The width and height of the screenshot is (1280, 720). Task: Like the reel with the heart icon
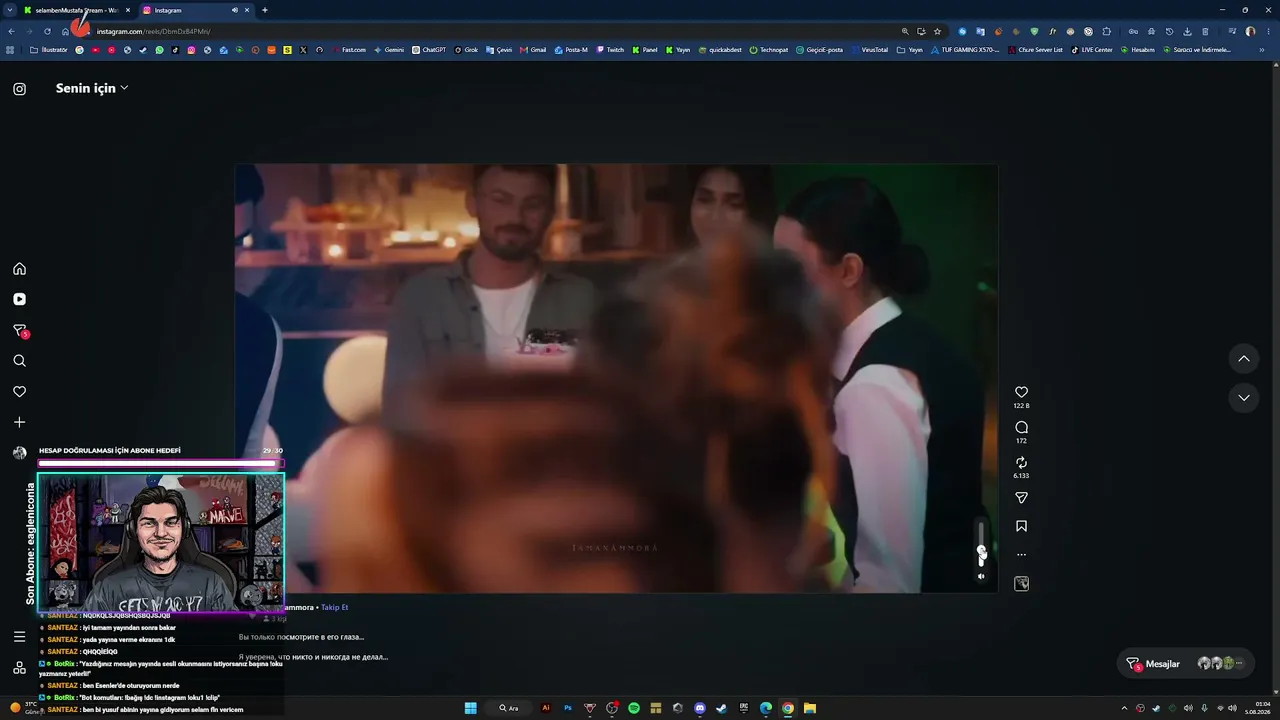click(1021, 392)
